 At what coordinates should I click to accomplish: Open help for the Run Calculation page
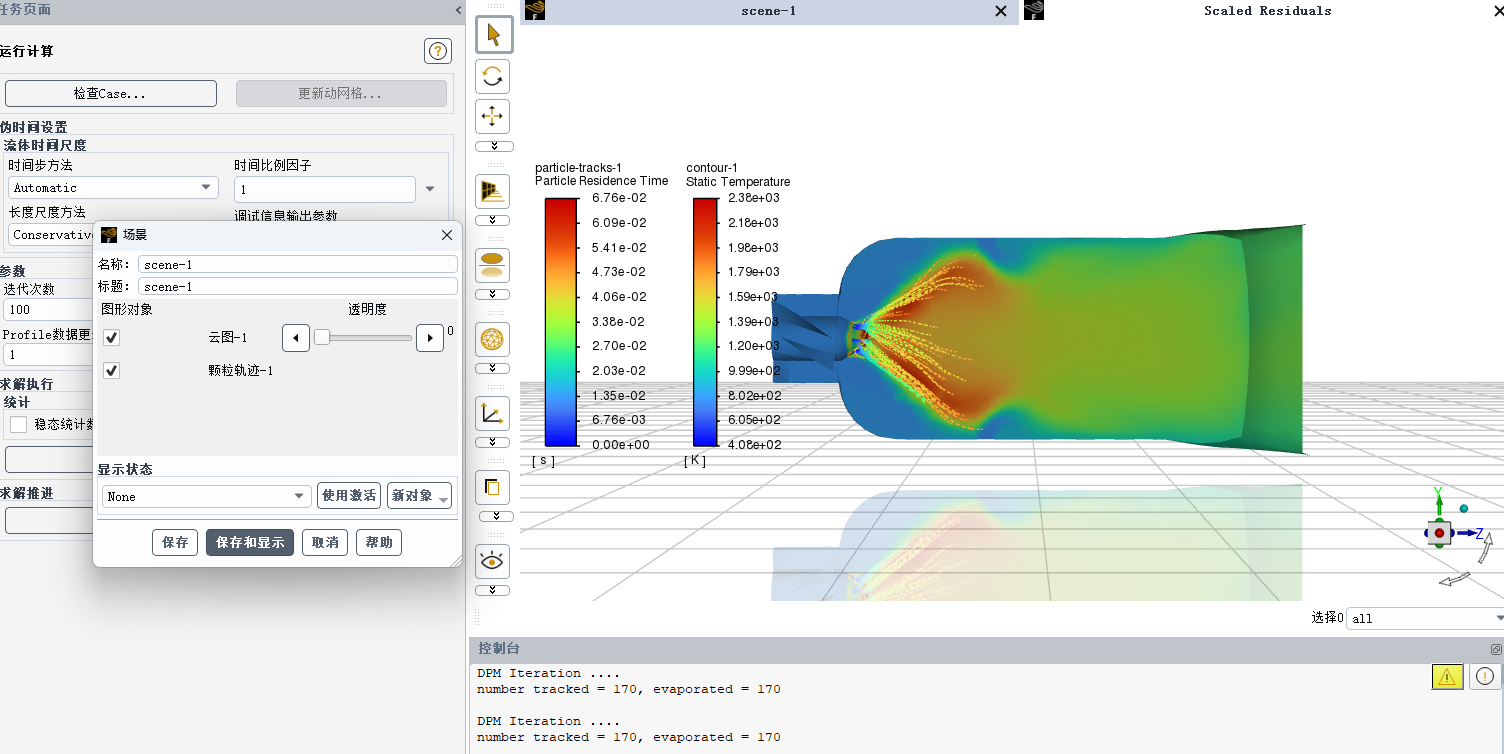(437, 51)
